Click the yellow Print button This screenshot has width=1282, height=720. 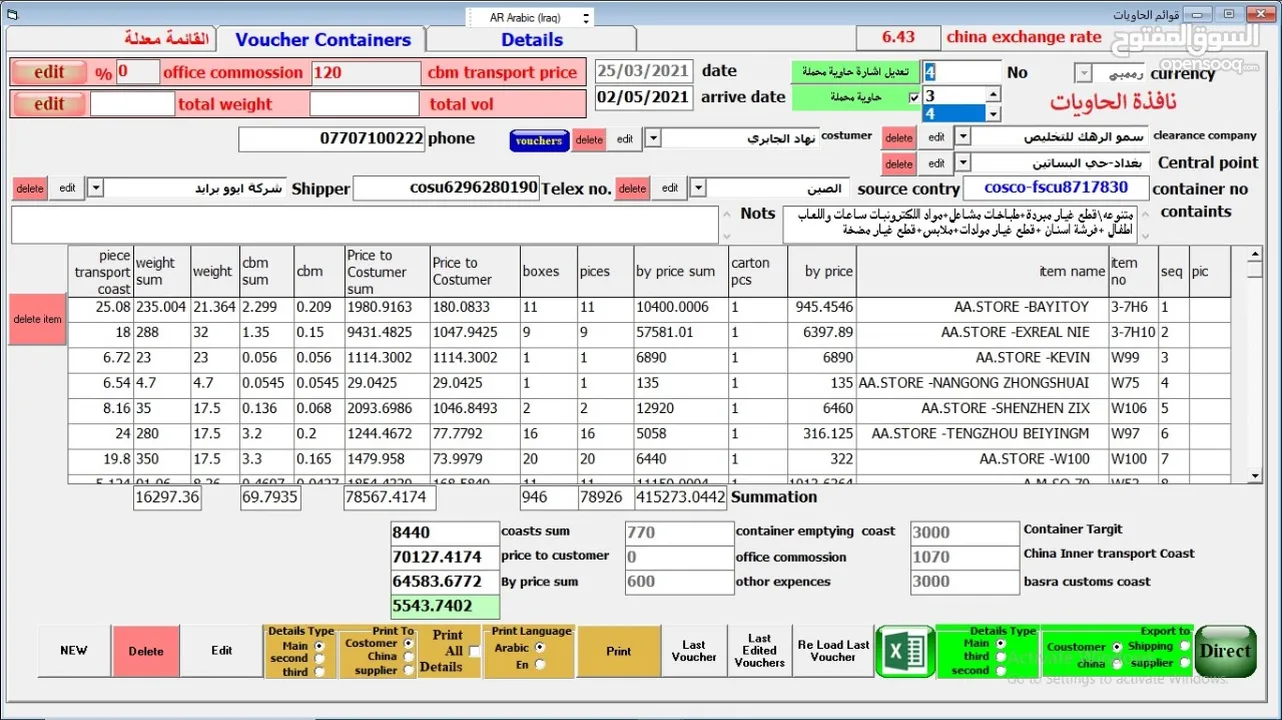coord(619,651)
